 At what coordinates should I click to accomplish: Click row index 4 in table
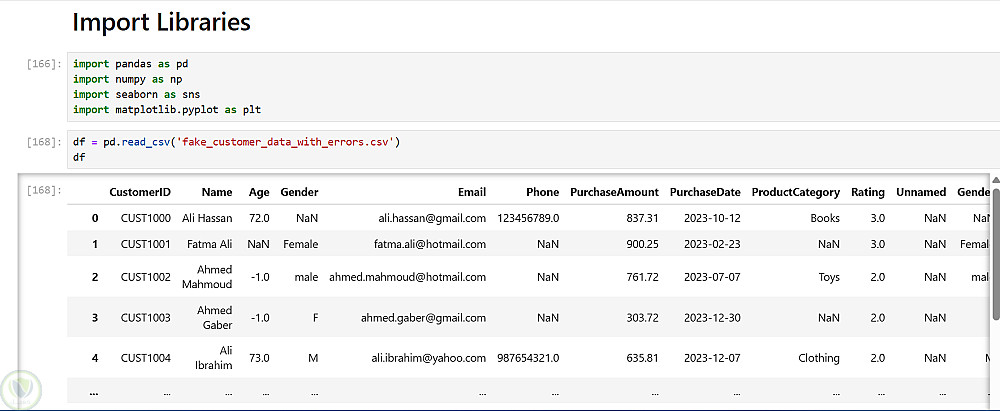point(95,358)
